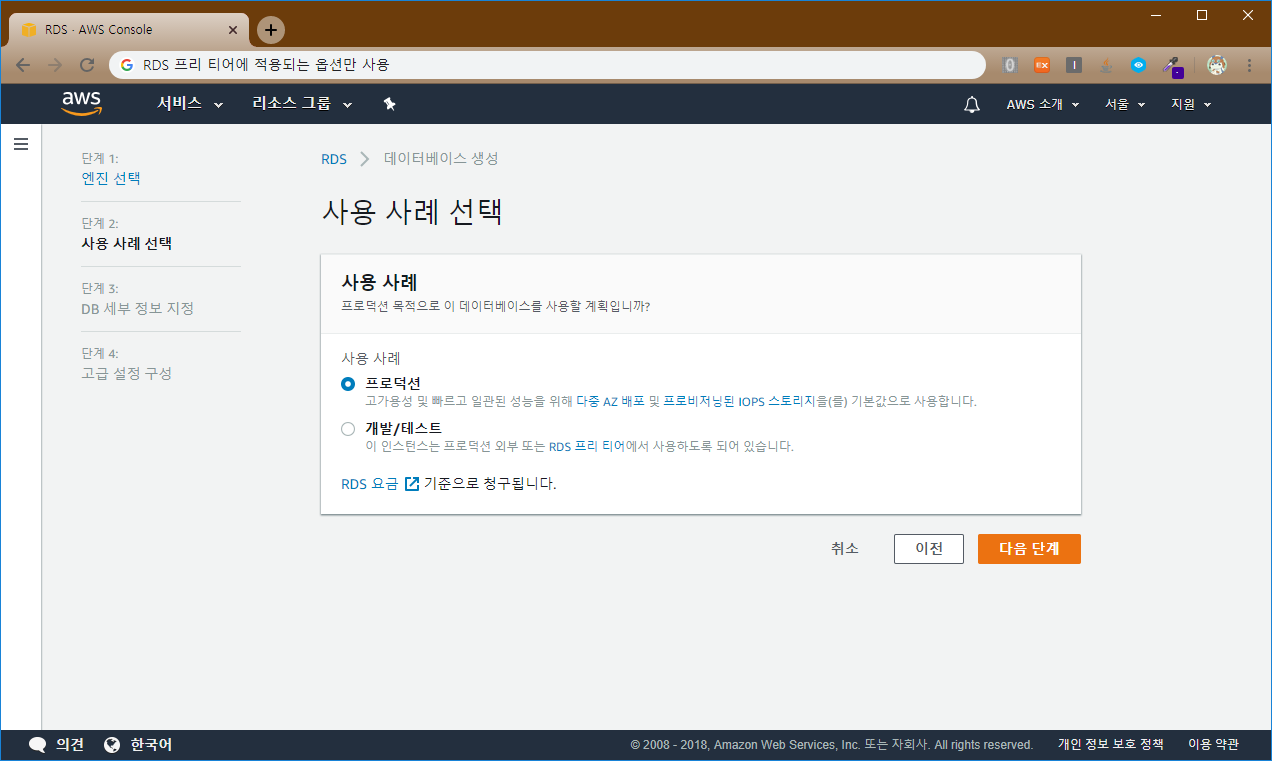Click the RDS breadcrumb link
The image size is (1272, 761).
[334, 159]
